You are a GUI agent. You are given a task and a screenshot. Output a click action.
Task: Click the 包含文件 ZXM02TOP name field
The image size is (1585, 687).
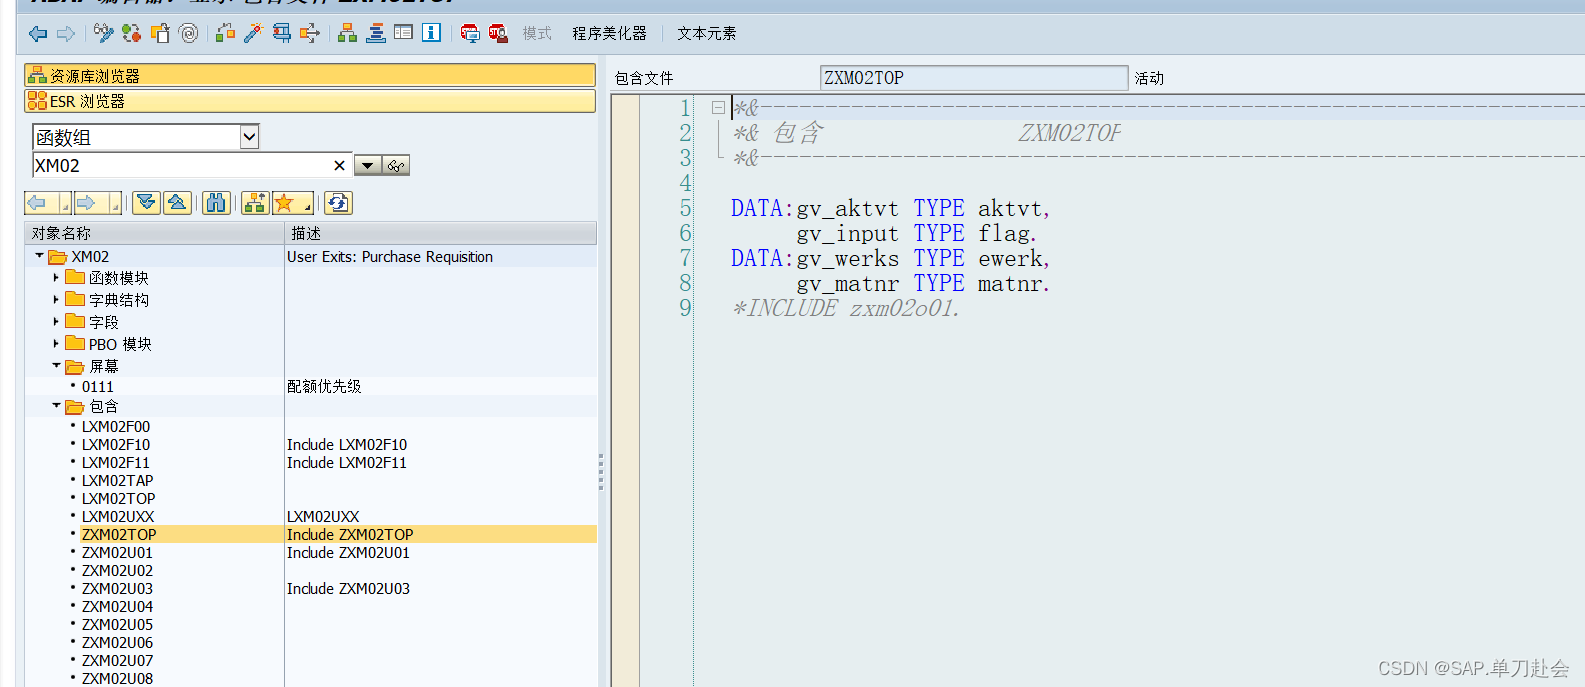(x=974, y=78)
